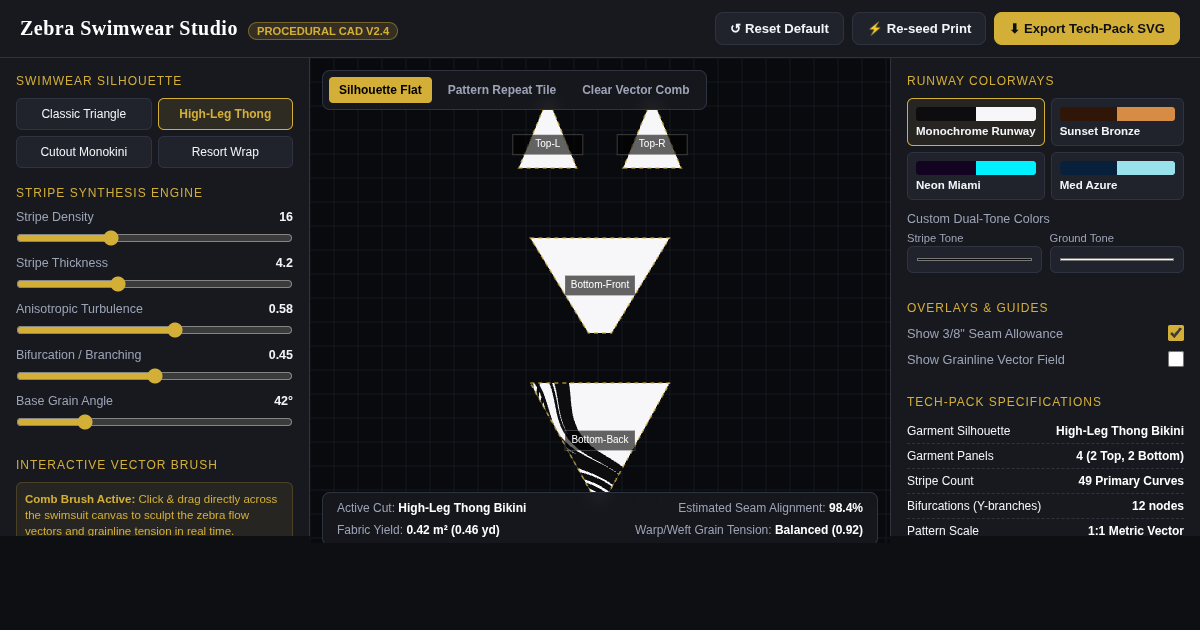Click the Stripe Density value 16
1200x630 pixels.
coord(286,217)
